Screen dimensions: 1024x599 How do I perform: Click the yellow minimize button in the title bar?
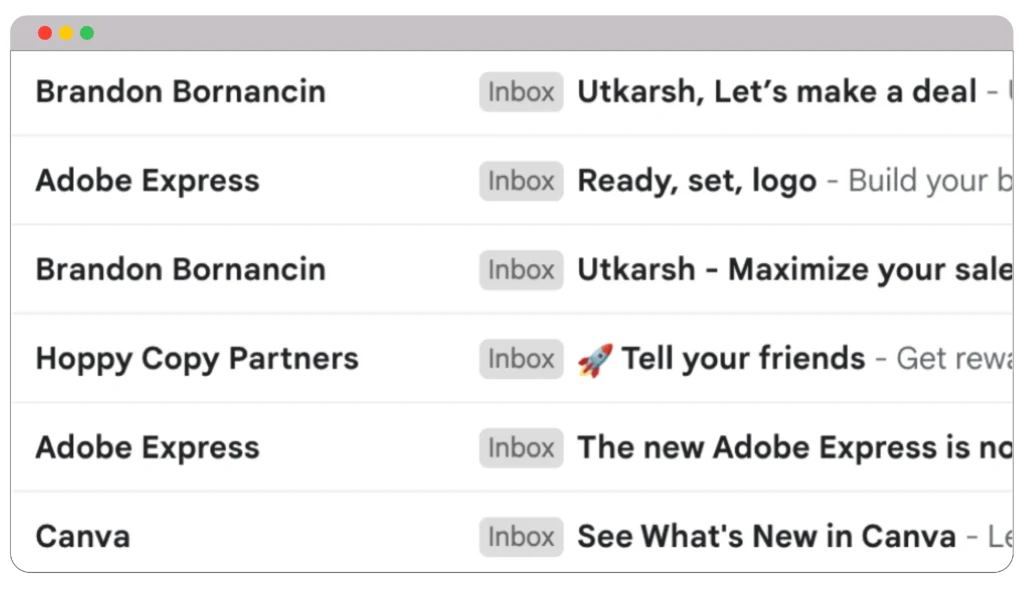[x=66, y=32]
